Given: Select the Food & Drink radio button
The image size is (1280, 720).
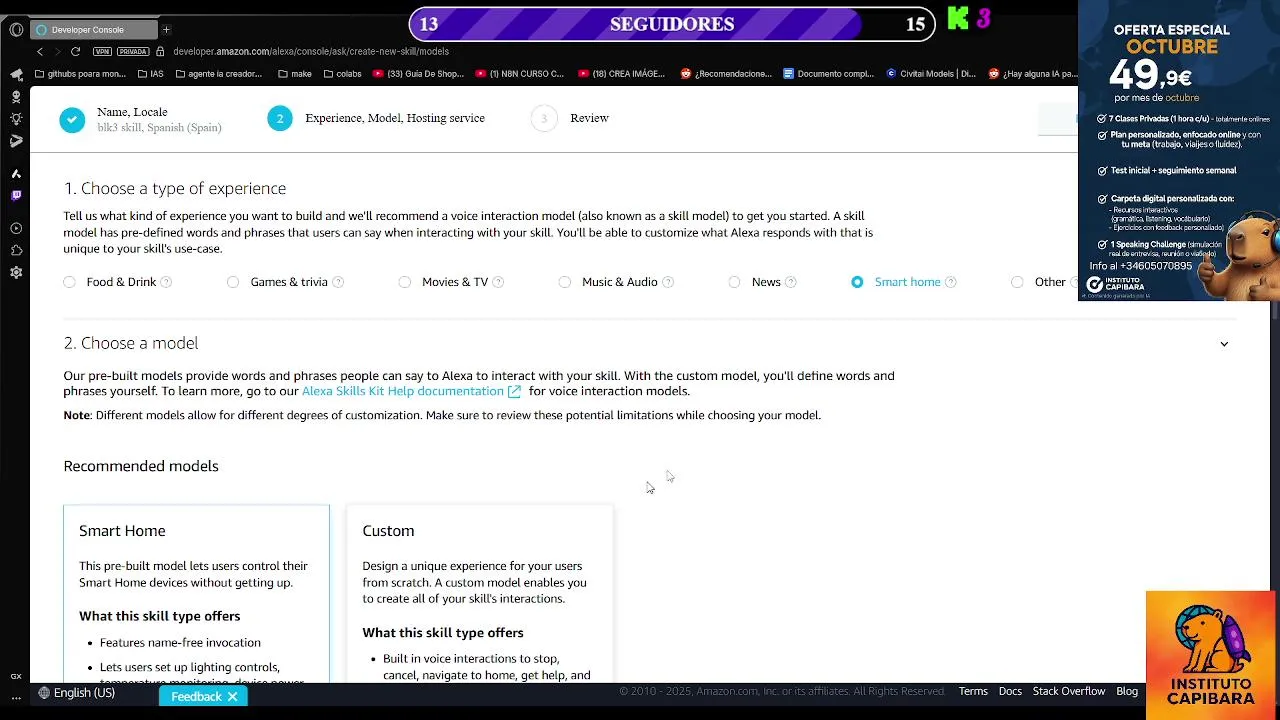Looking at the screenshot, I should [69, 282].
